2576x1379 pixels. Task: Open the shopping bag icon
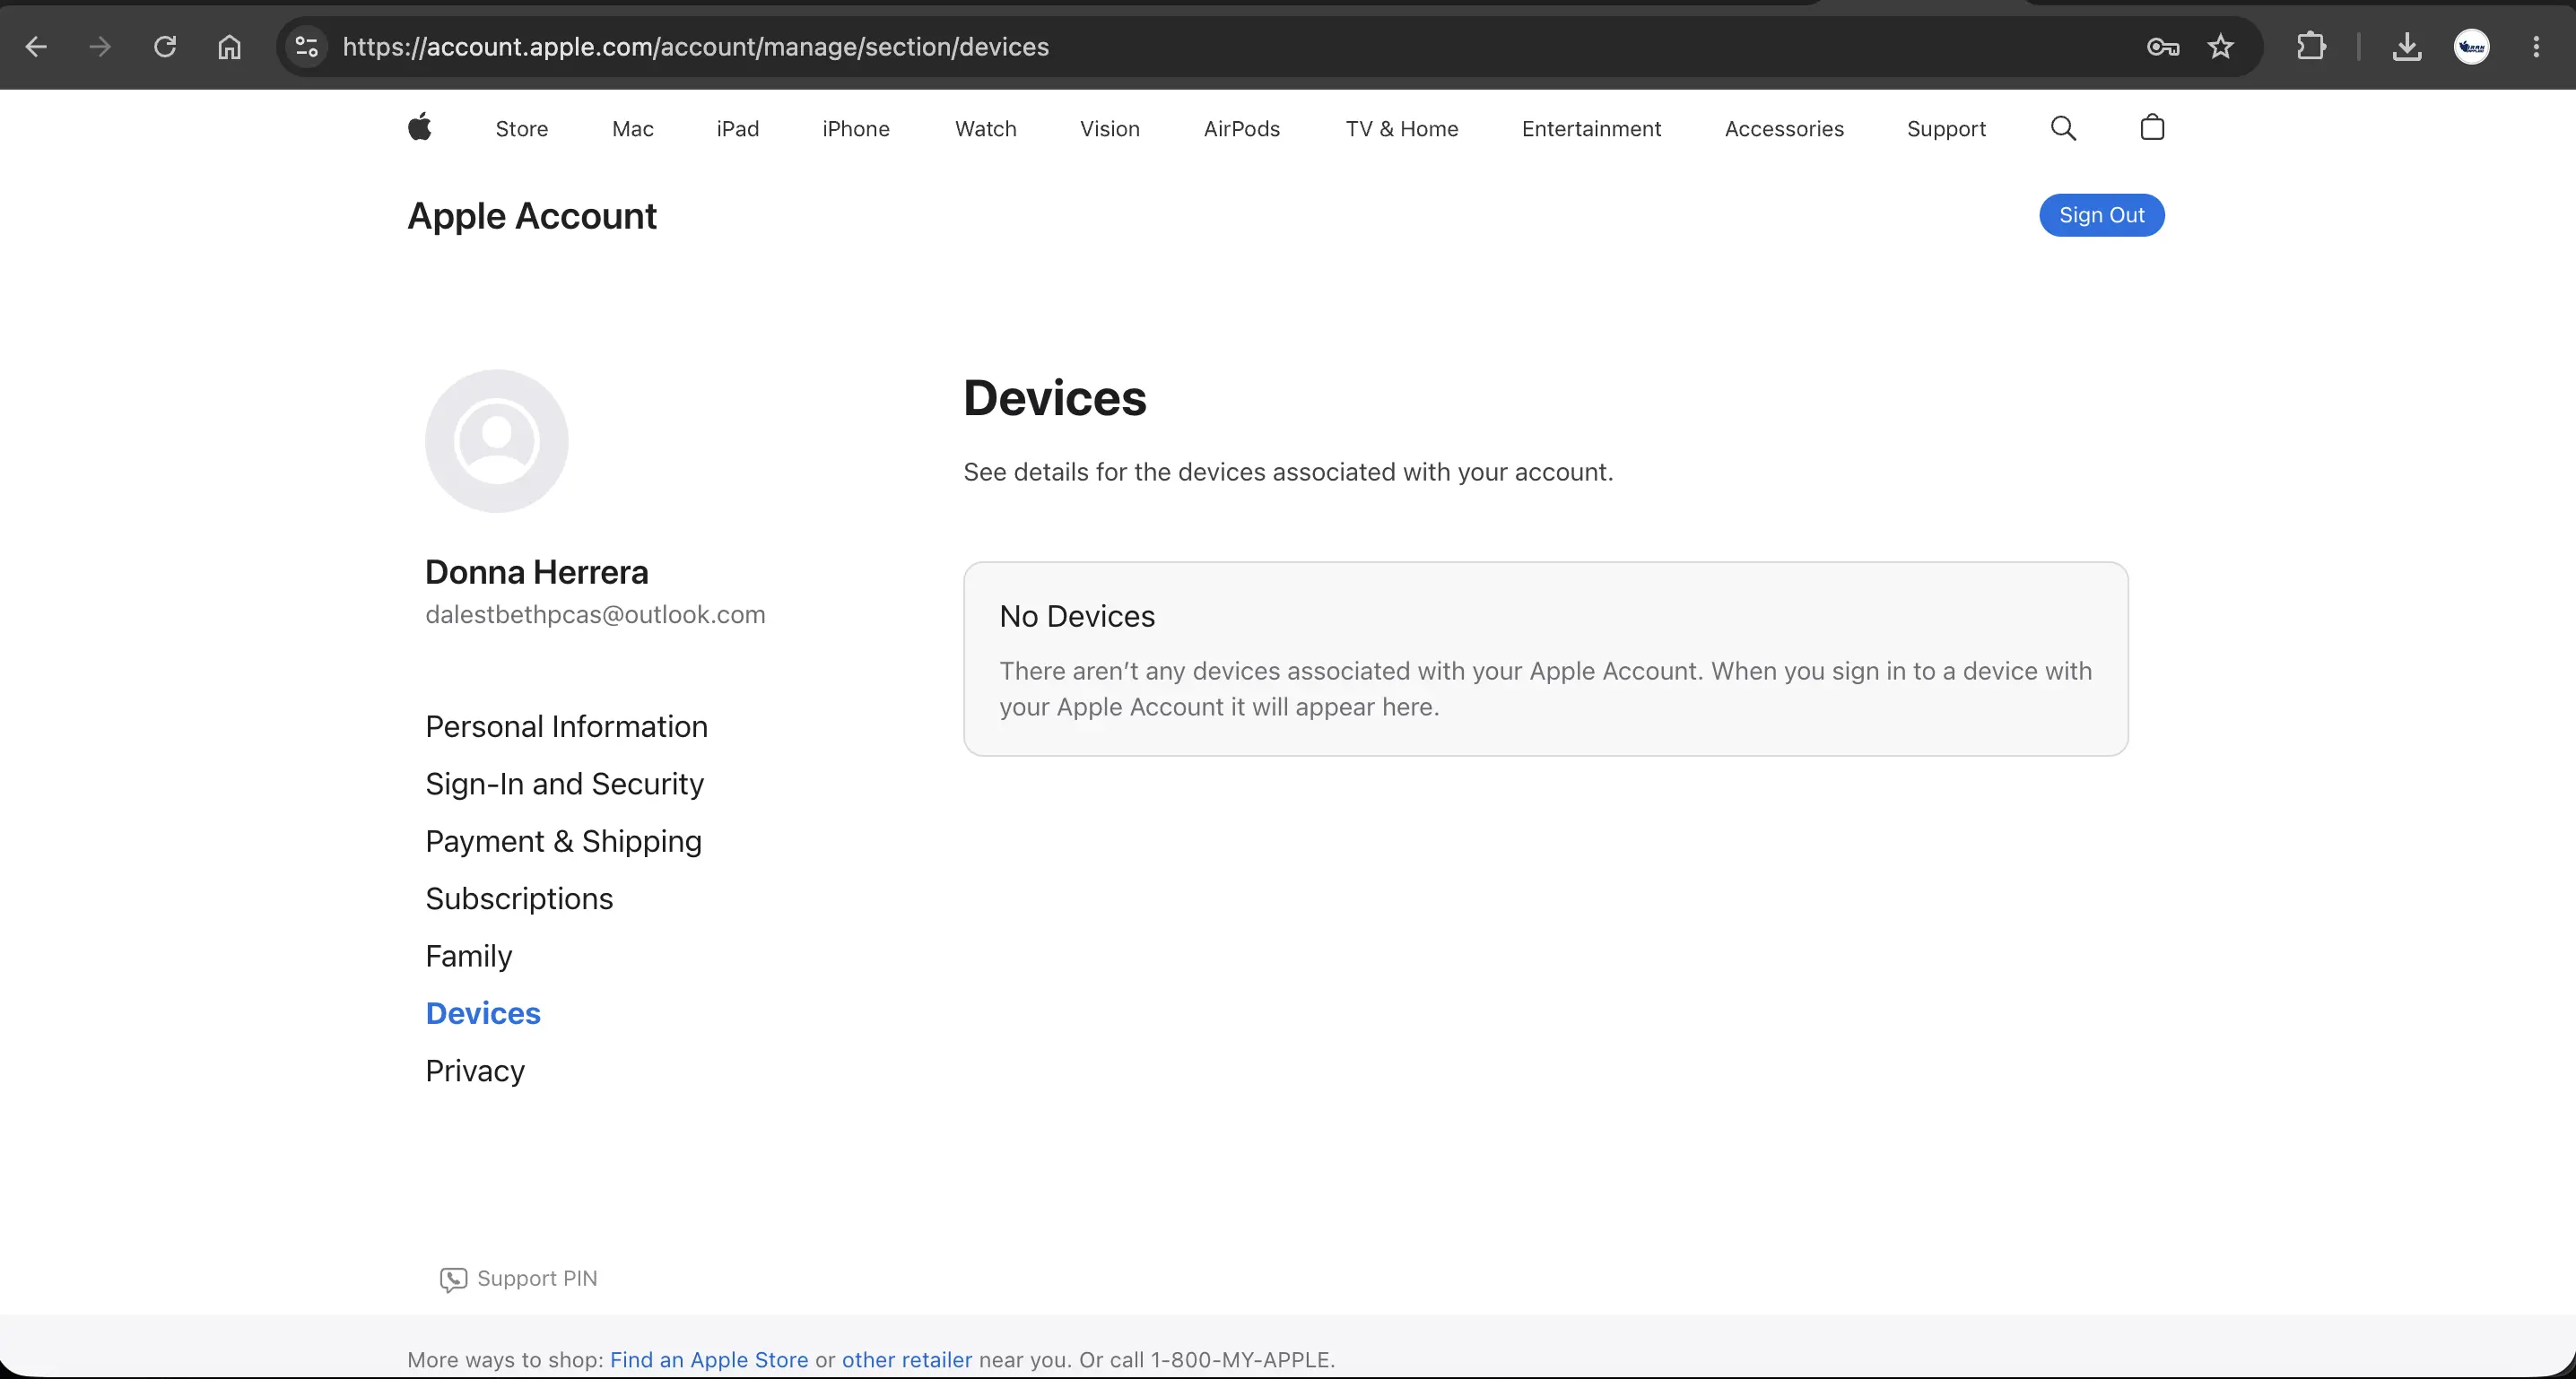click(2152, 127)
